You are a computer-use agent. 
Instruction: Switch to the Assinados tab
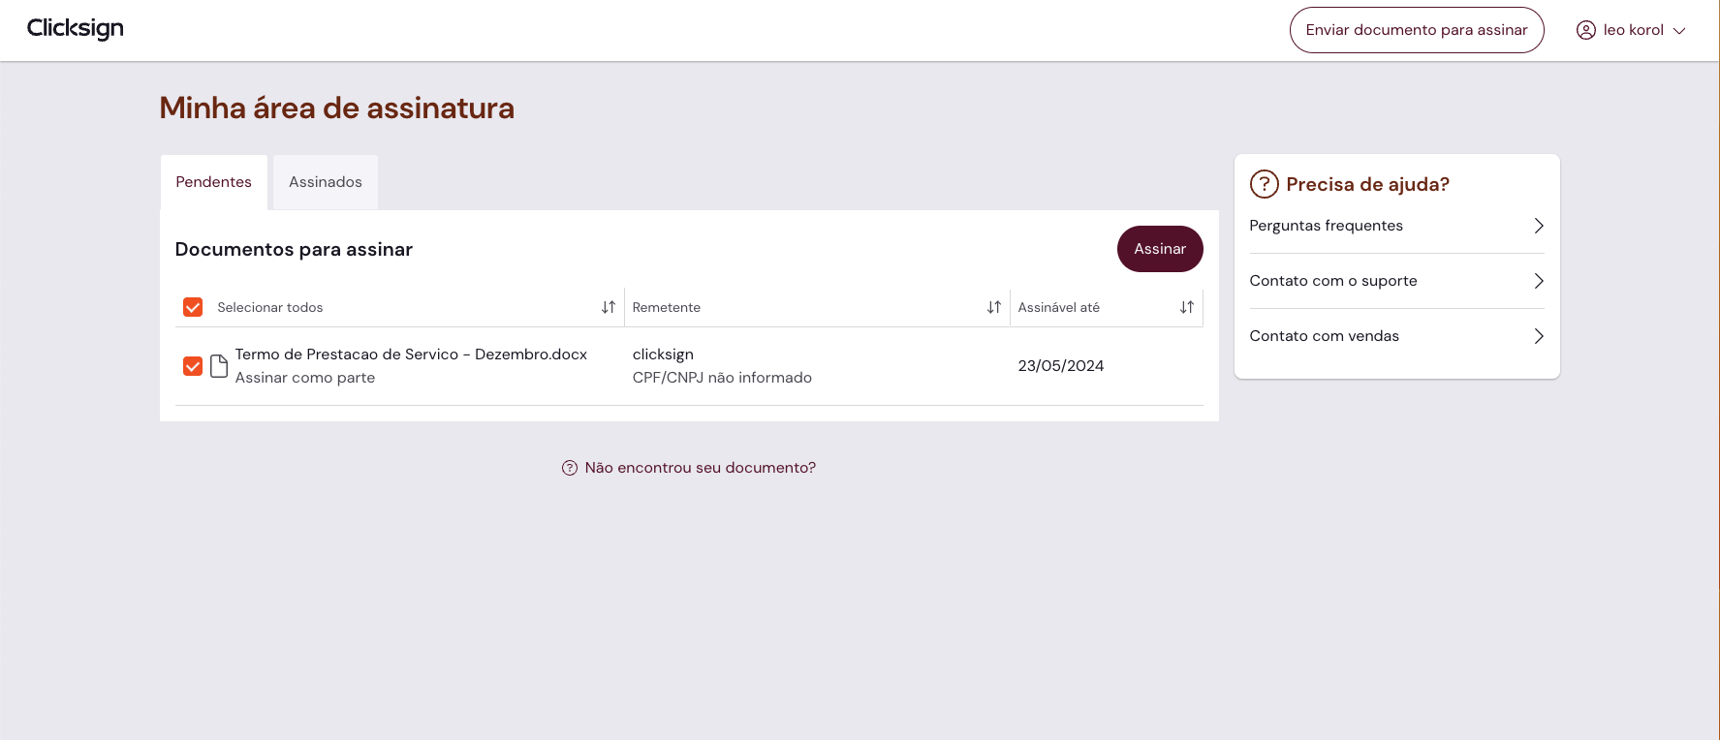(x=324, y=182)
